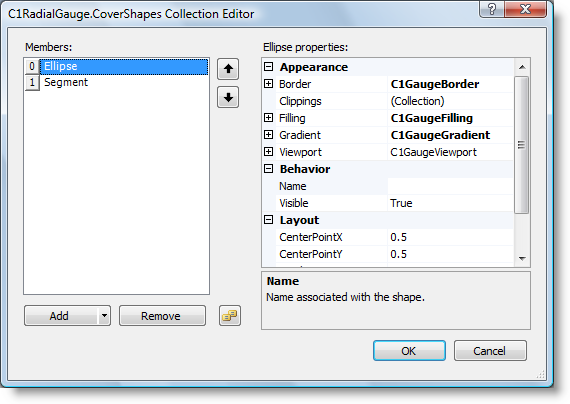The width and height of the screenshot is (570, 404).
Task: Click the Layout category header
Action: [299, 220]
